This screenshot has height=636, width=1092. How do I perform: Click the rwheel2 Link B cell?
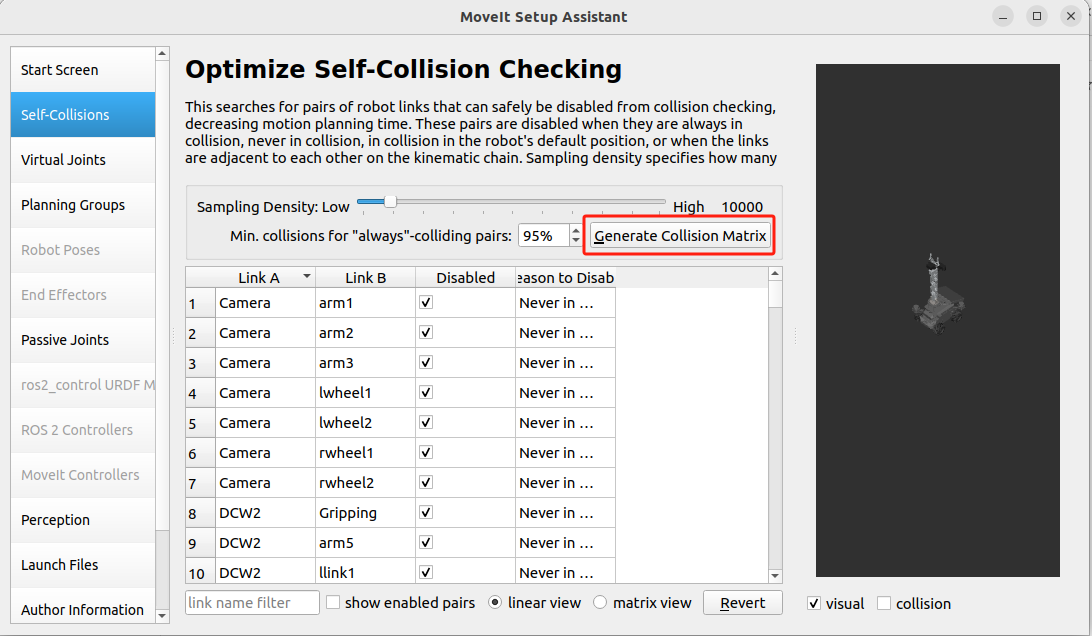tap(366, 483)
